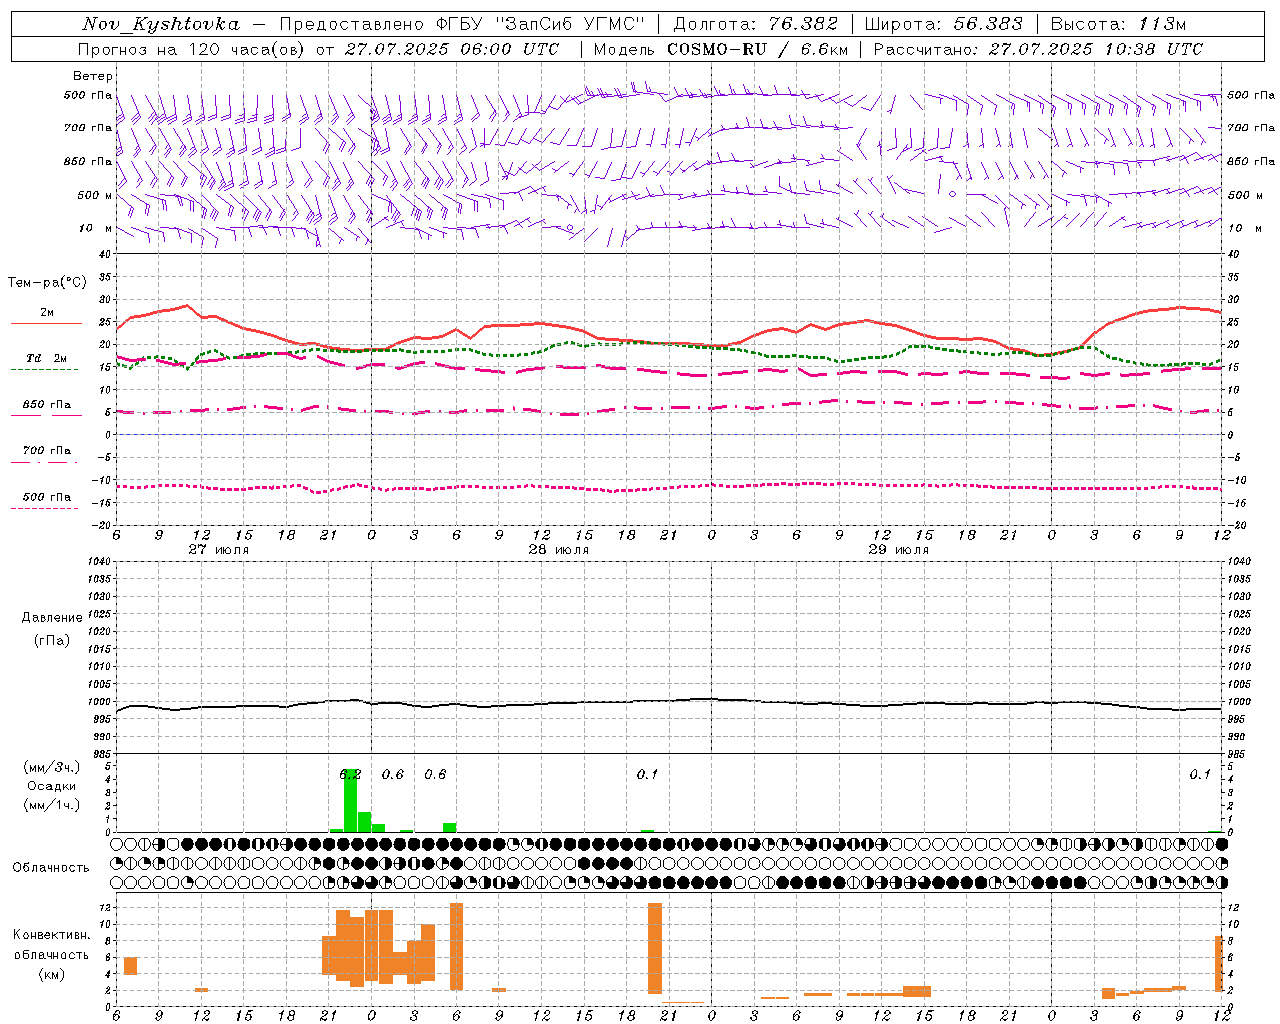Click the '28 июля' date label
Image resolution: width=1280 pixels, height=1024 pixels.
click(x=559, y=550)
